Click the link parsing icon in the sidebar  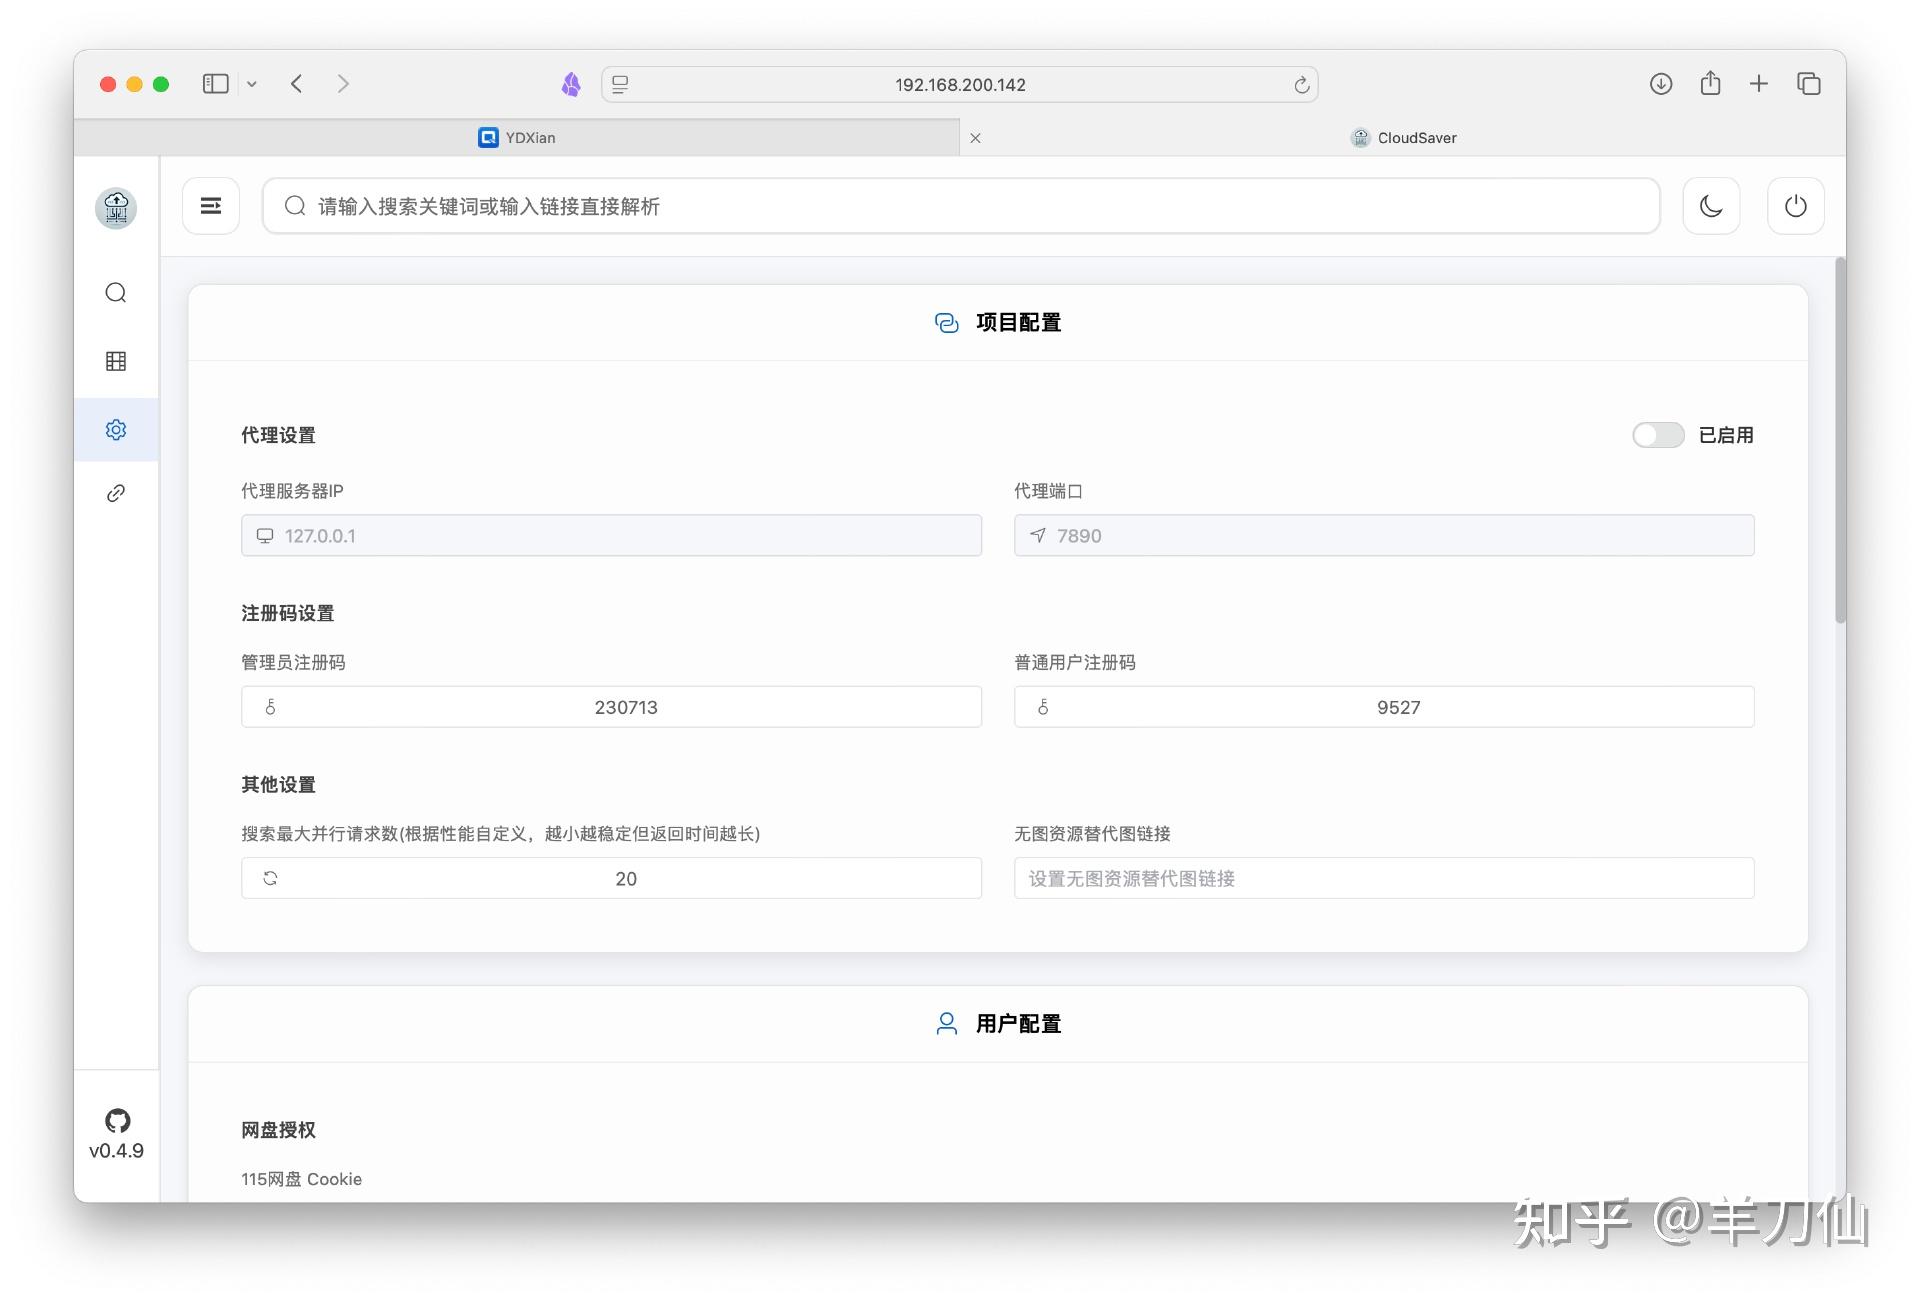[x=116, y=492]
